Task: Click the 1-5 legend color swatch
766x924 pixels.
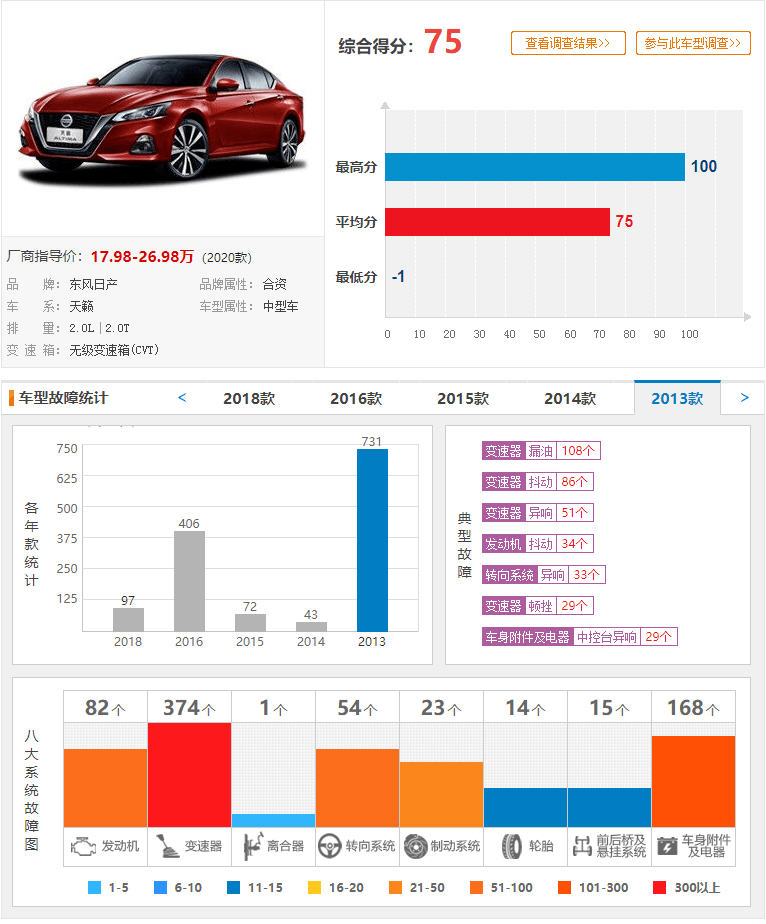Action: (94, 887)
